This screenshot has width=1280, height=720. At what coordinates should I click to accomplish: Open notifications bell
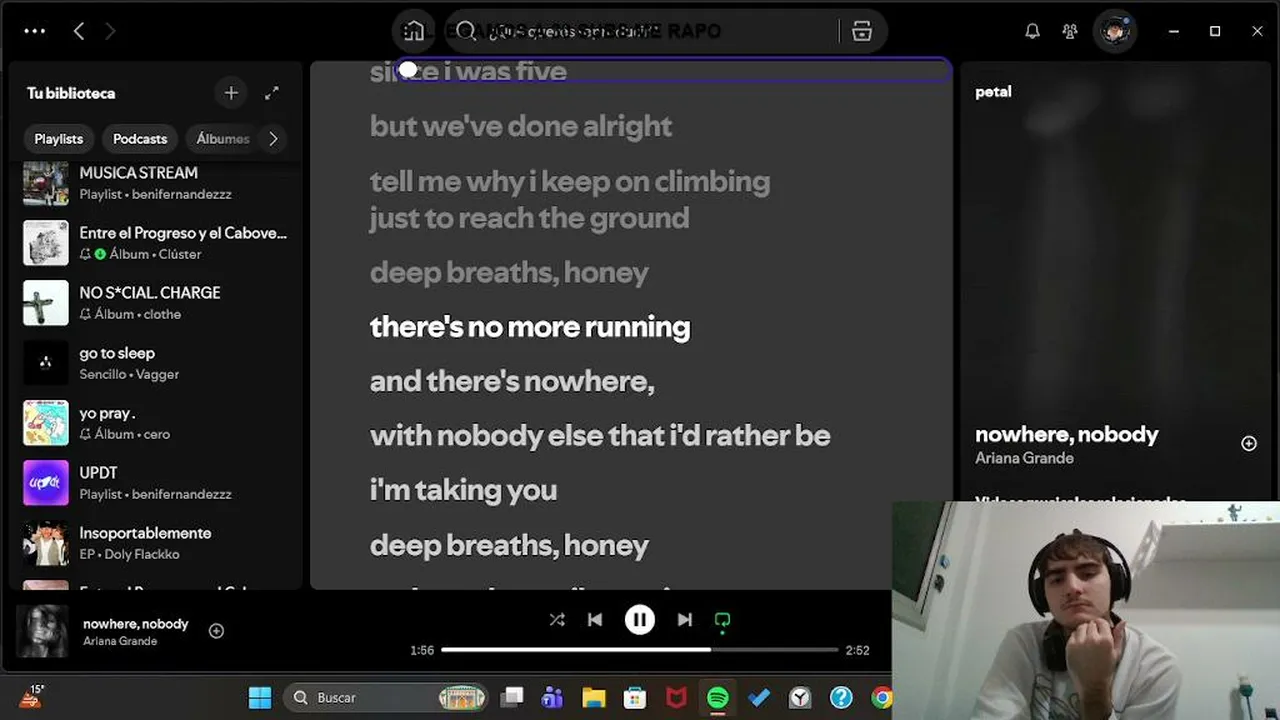click(x=1032, y=31)
